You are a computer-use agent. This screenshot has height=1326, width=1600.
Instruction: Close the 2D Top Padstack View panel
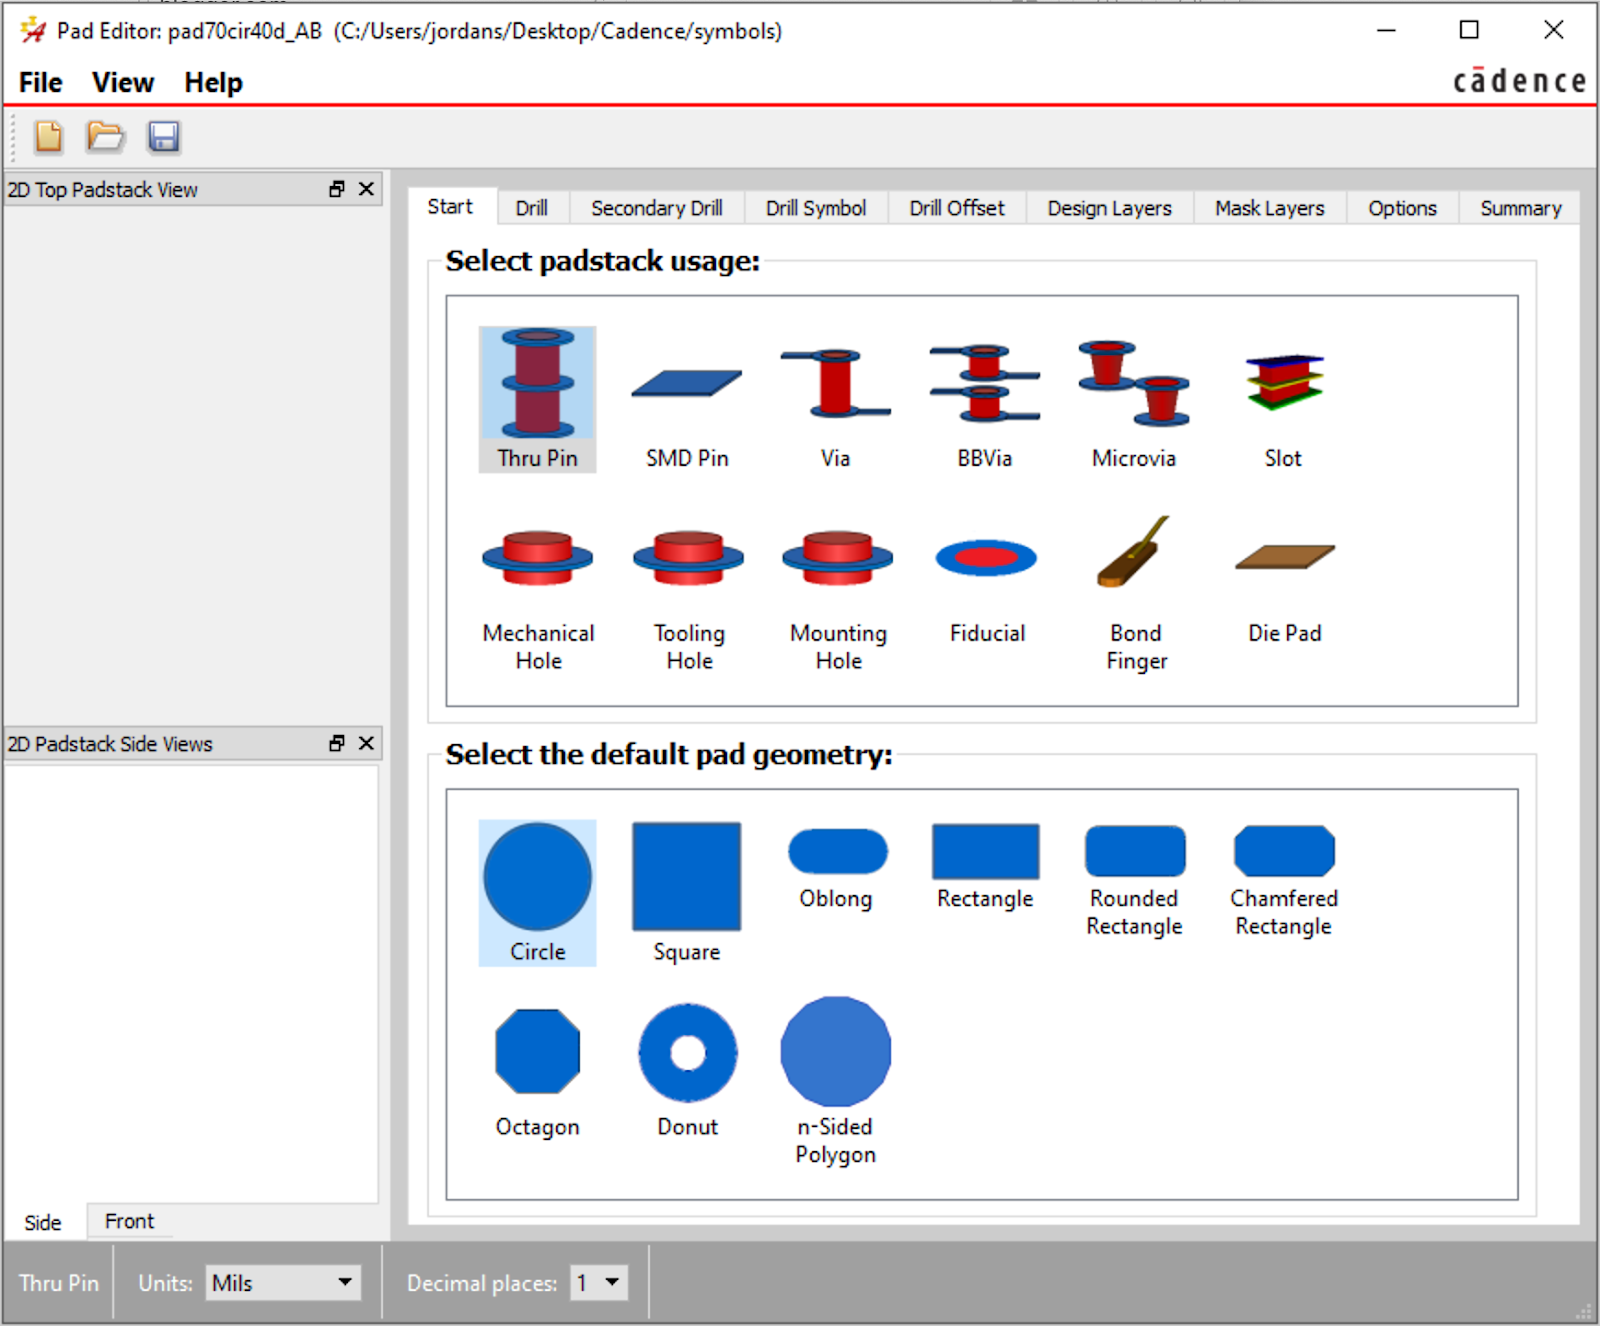pyautogui.click(x=367, y=189)
